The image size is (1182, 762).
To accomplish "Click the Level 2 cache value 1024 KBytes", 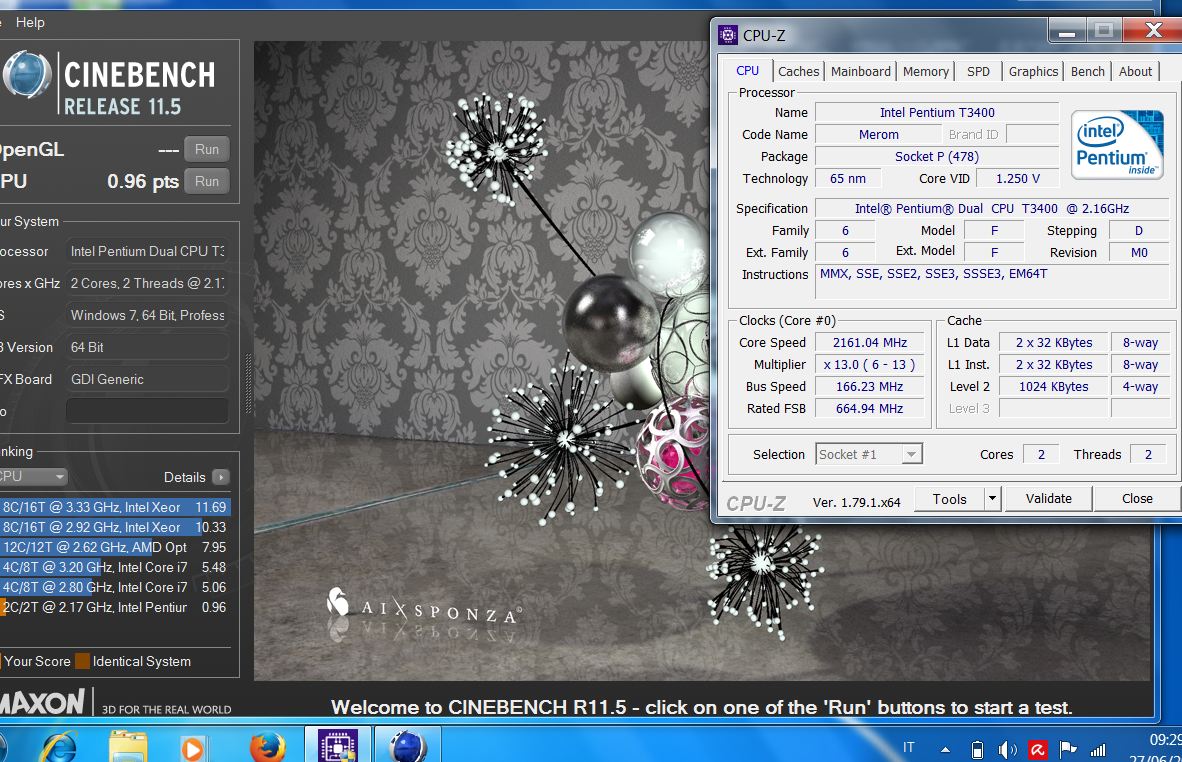I will (1053, 387).
